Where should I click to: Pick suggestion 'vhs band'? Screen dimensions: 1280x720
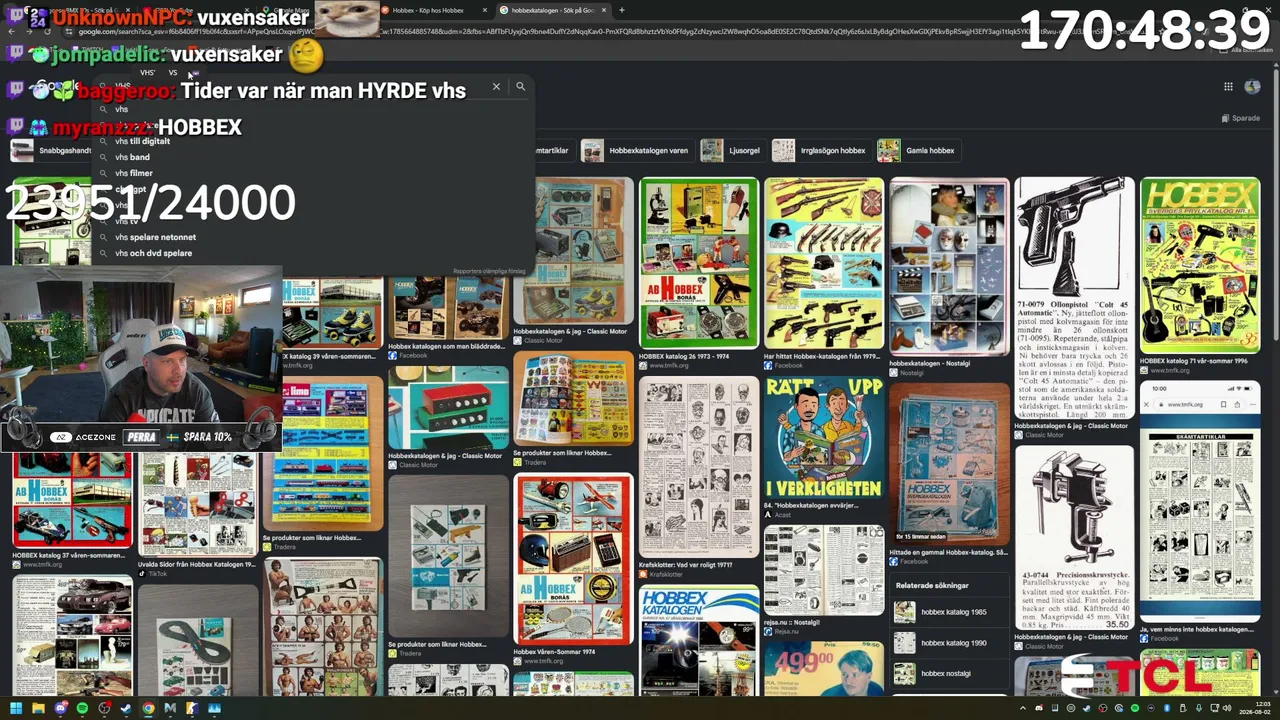click(x=132, y=157)
